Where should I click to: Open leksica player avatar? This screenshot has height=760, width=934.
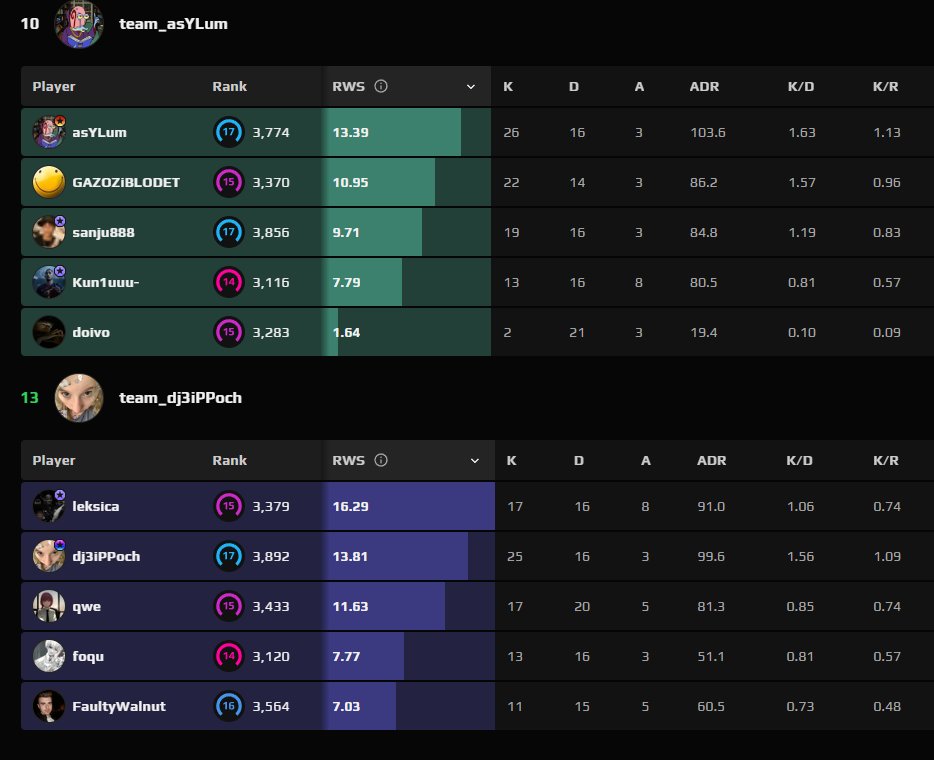point(49,506)
